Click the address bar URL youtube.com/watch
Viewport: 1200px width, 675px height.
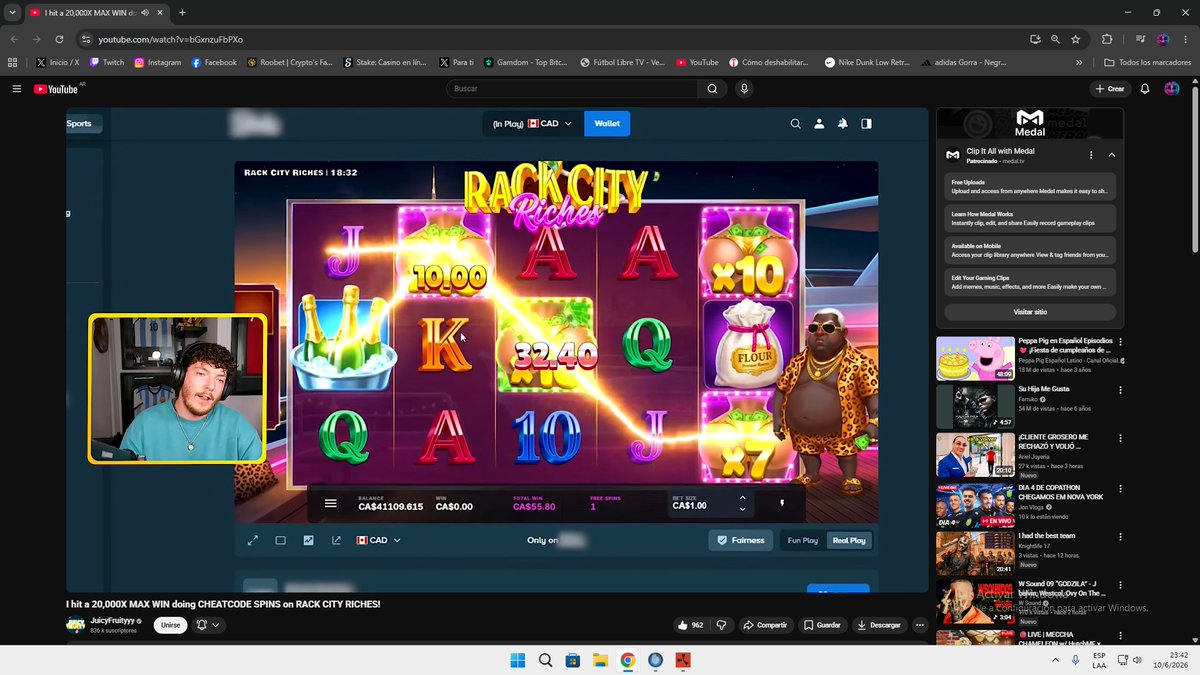tap(171, 39)
